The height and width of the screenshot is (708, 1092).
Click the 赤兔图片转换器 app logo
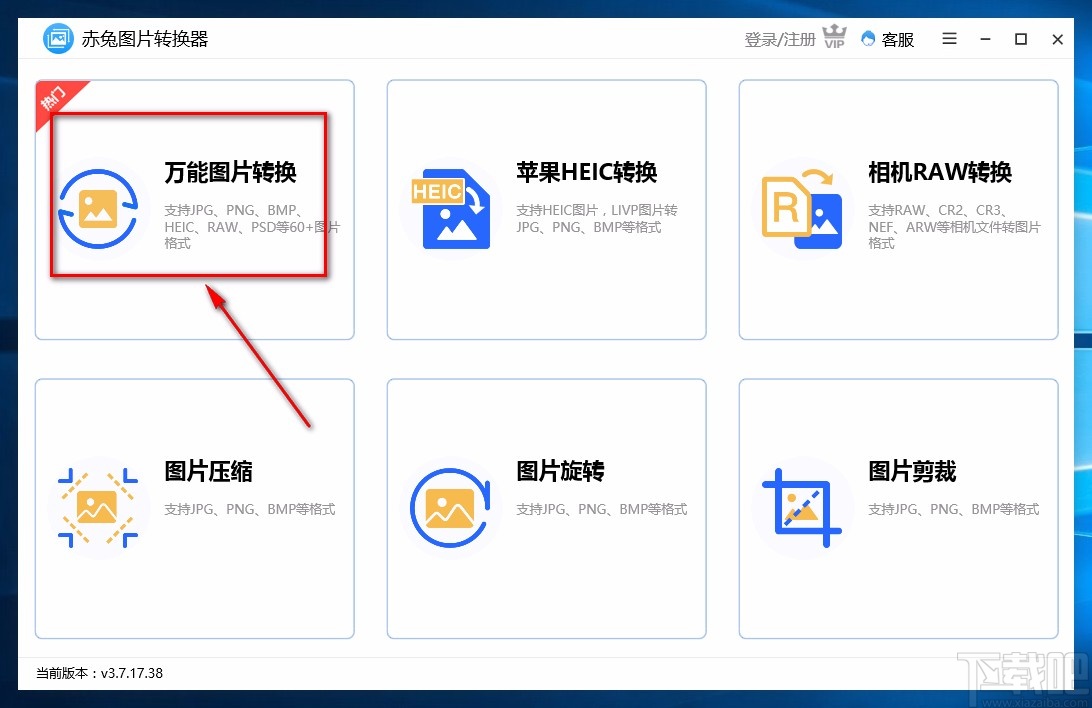pyautogui.click(x=58, y=38)
